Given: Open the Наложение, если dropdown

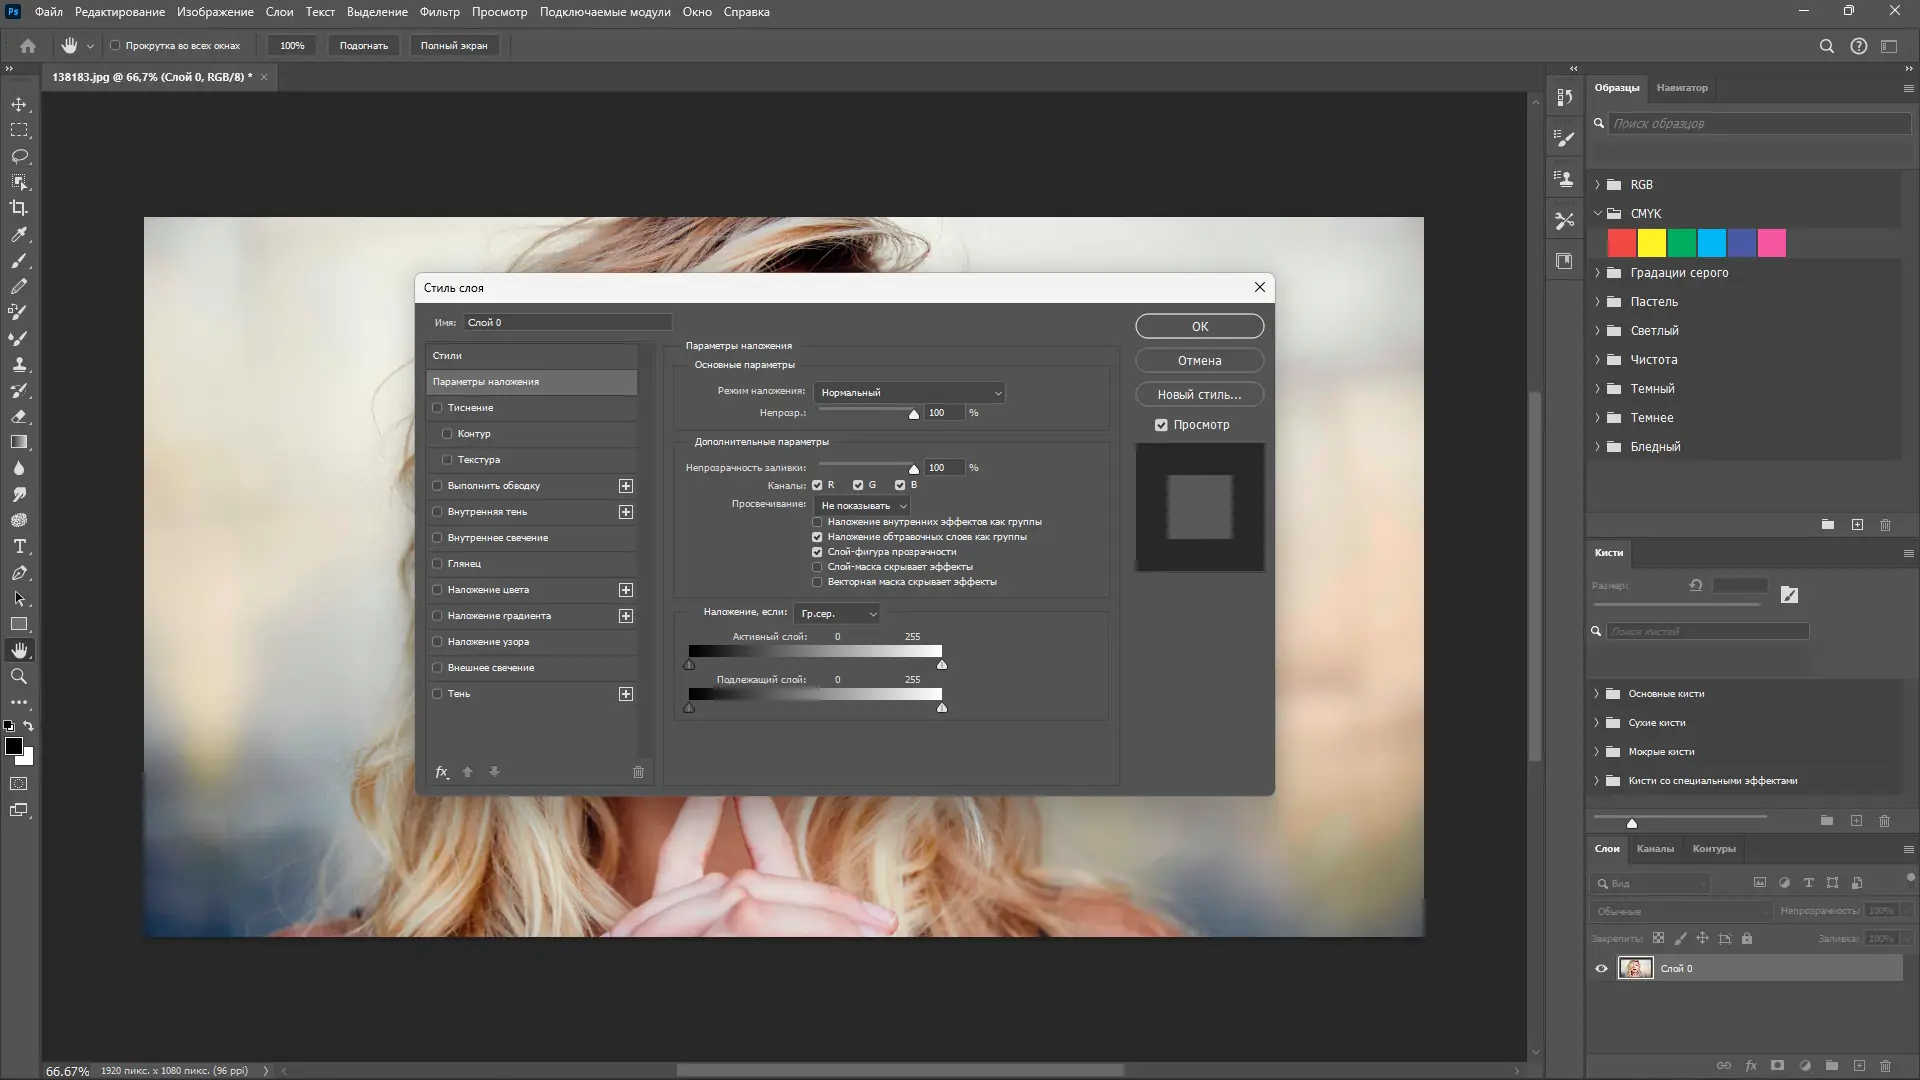Looking at the screenshot, I should 837,614.
